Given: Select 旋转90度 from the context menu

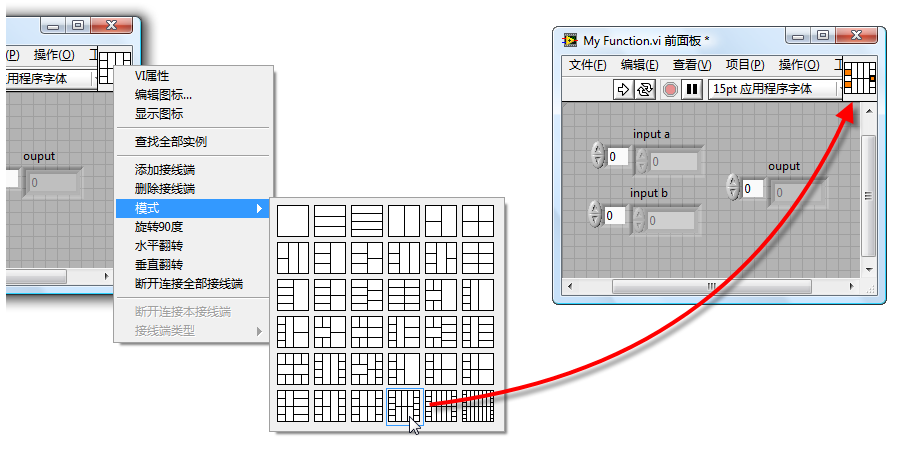Looking at the screenshot, I should [x=159, y=227].
